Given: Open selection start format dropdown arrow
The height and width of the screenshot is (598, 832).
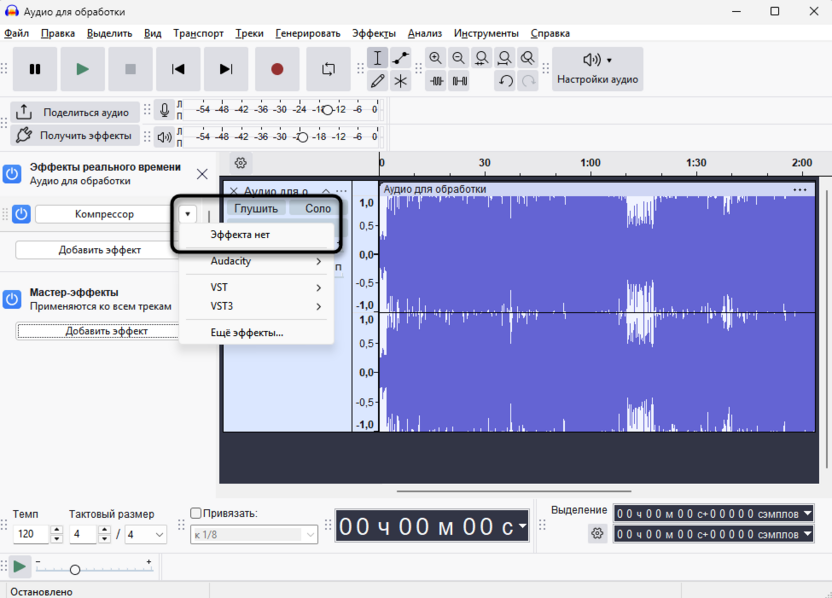Looking at the screenshot, I should 808,513.
